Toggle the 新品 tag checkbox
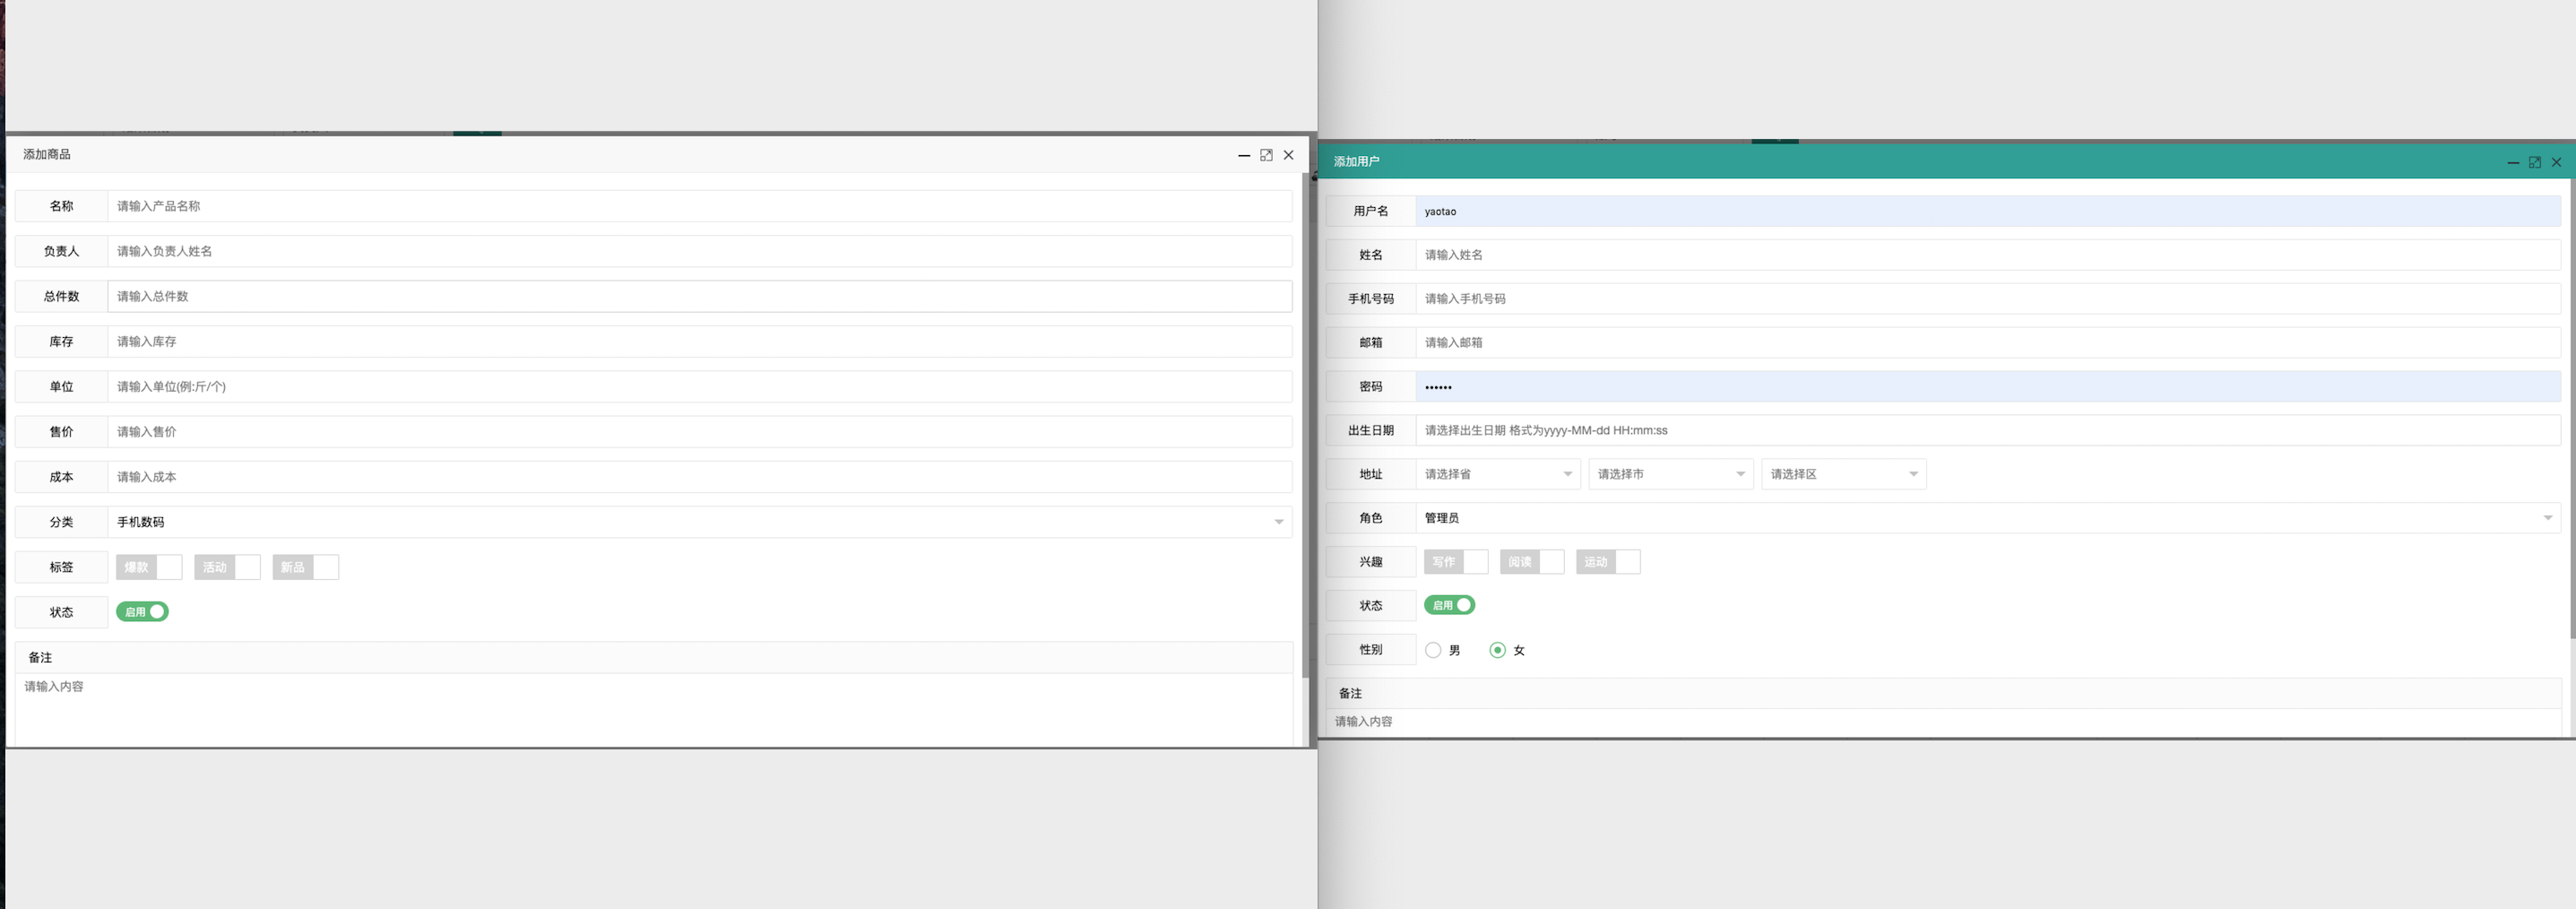This screenshot has height=909, width=2576. click(x=305, y=567)
